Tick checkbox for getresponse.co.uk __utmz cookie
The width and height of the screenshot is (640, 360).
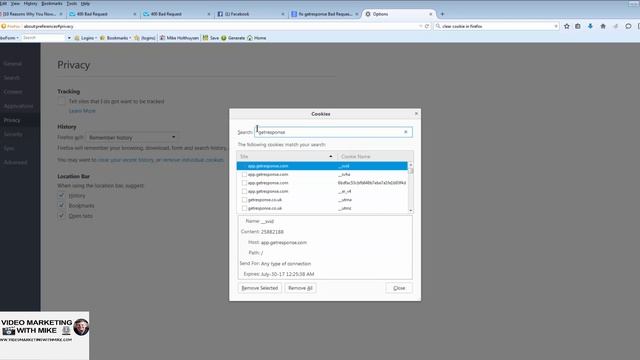[244, 208]
